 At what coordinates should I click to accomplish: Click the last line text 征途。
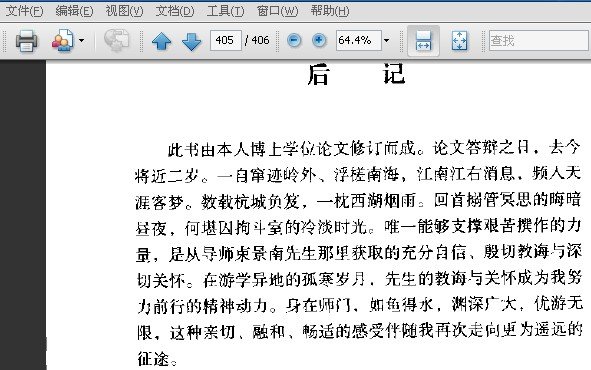pyautogui.click(x=157, y=358)
